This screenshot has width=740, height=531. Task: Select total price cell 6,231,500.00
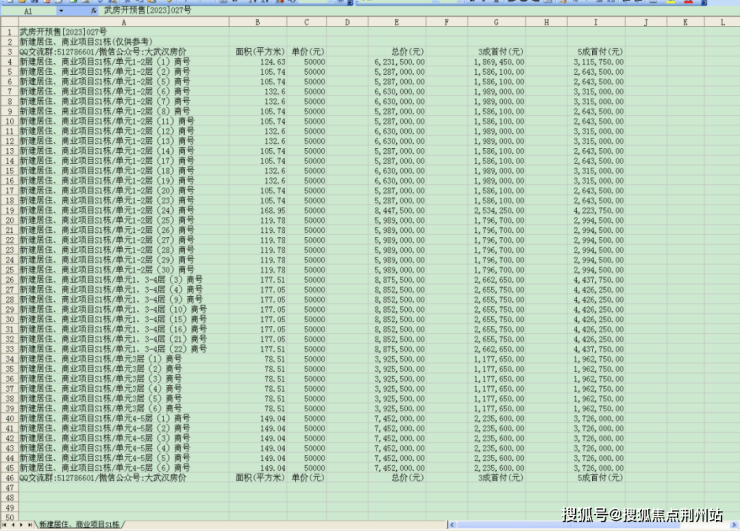click(397, 62)
